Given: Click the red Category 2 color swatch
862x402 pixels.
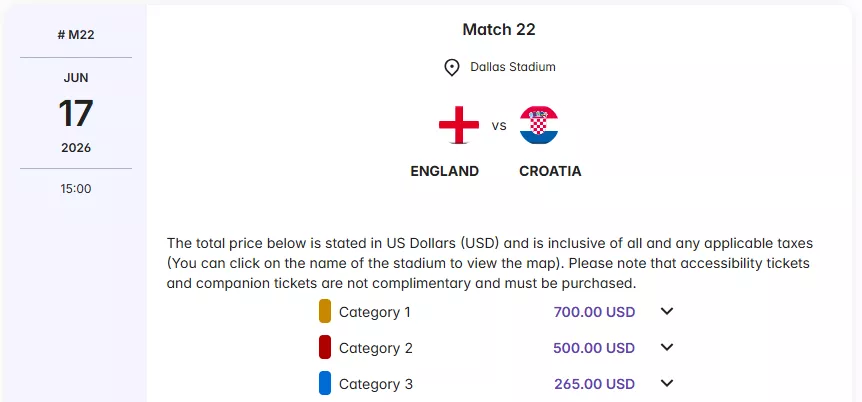Looking at the screenshot, I should coord(325,348).
